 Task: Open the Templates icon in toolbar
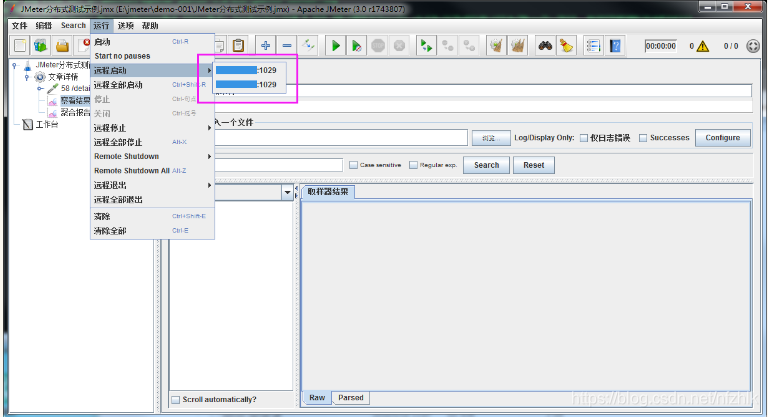pyautogui.click(x=41, y=46)
